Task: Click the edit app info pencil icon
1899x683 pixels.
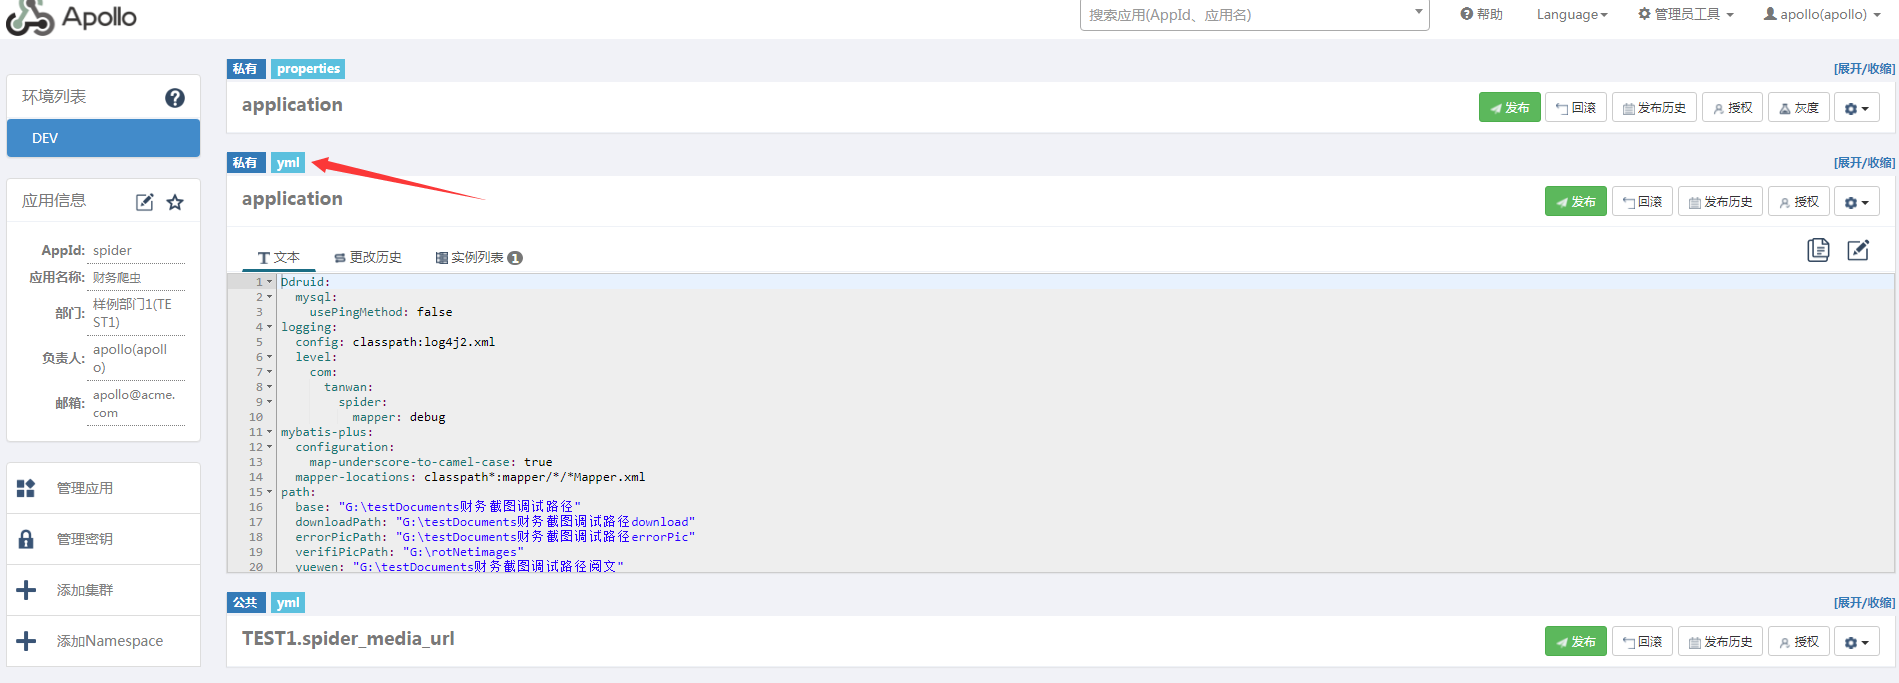Action: pos(145,202)
